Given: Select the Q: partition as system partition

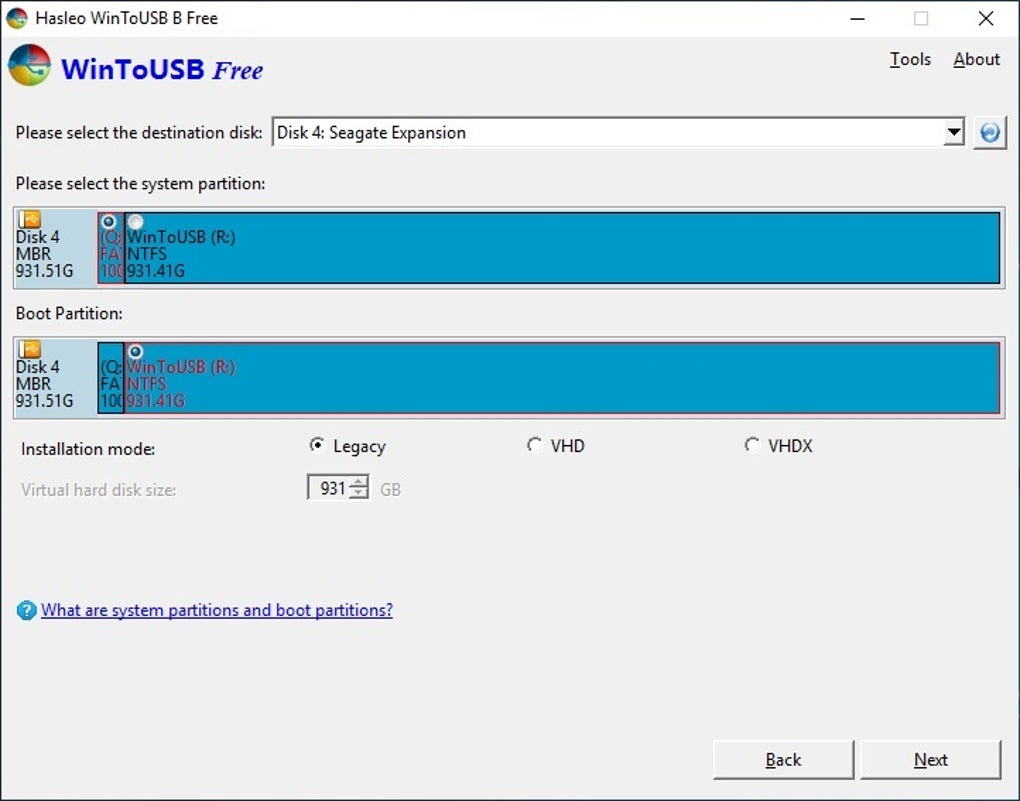Looking at the screenshot, I should (x=108, y=221).
